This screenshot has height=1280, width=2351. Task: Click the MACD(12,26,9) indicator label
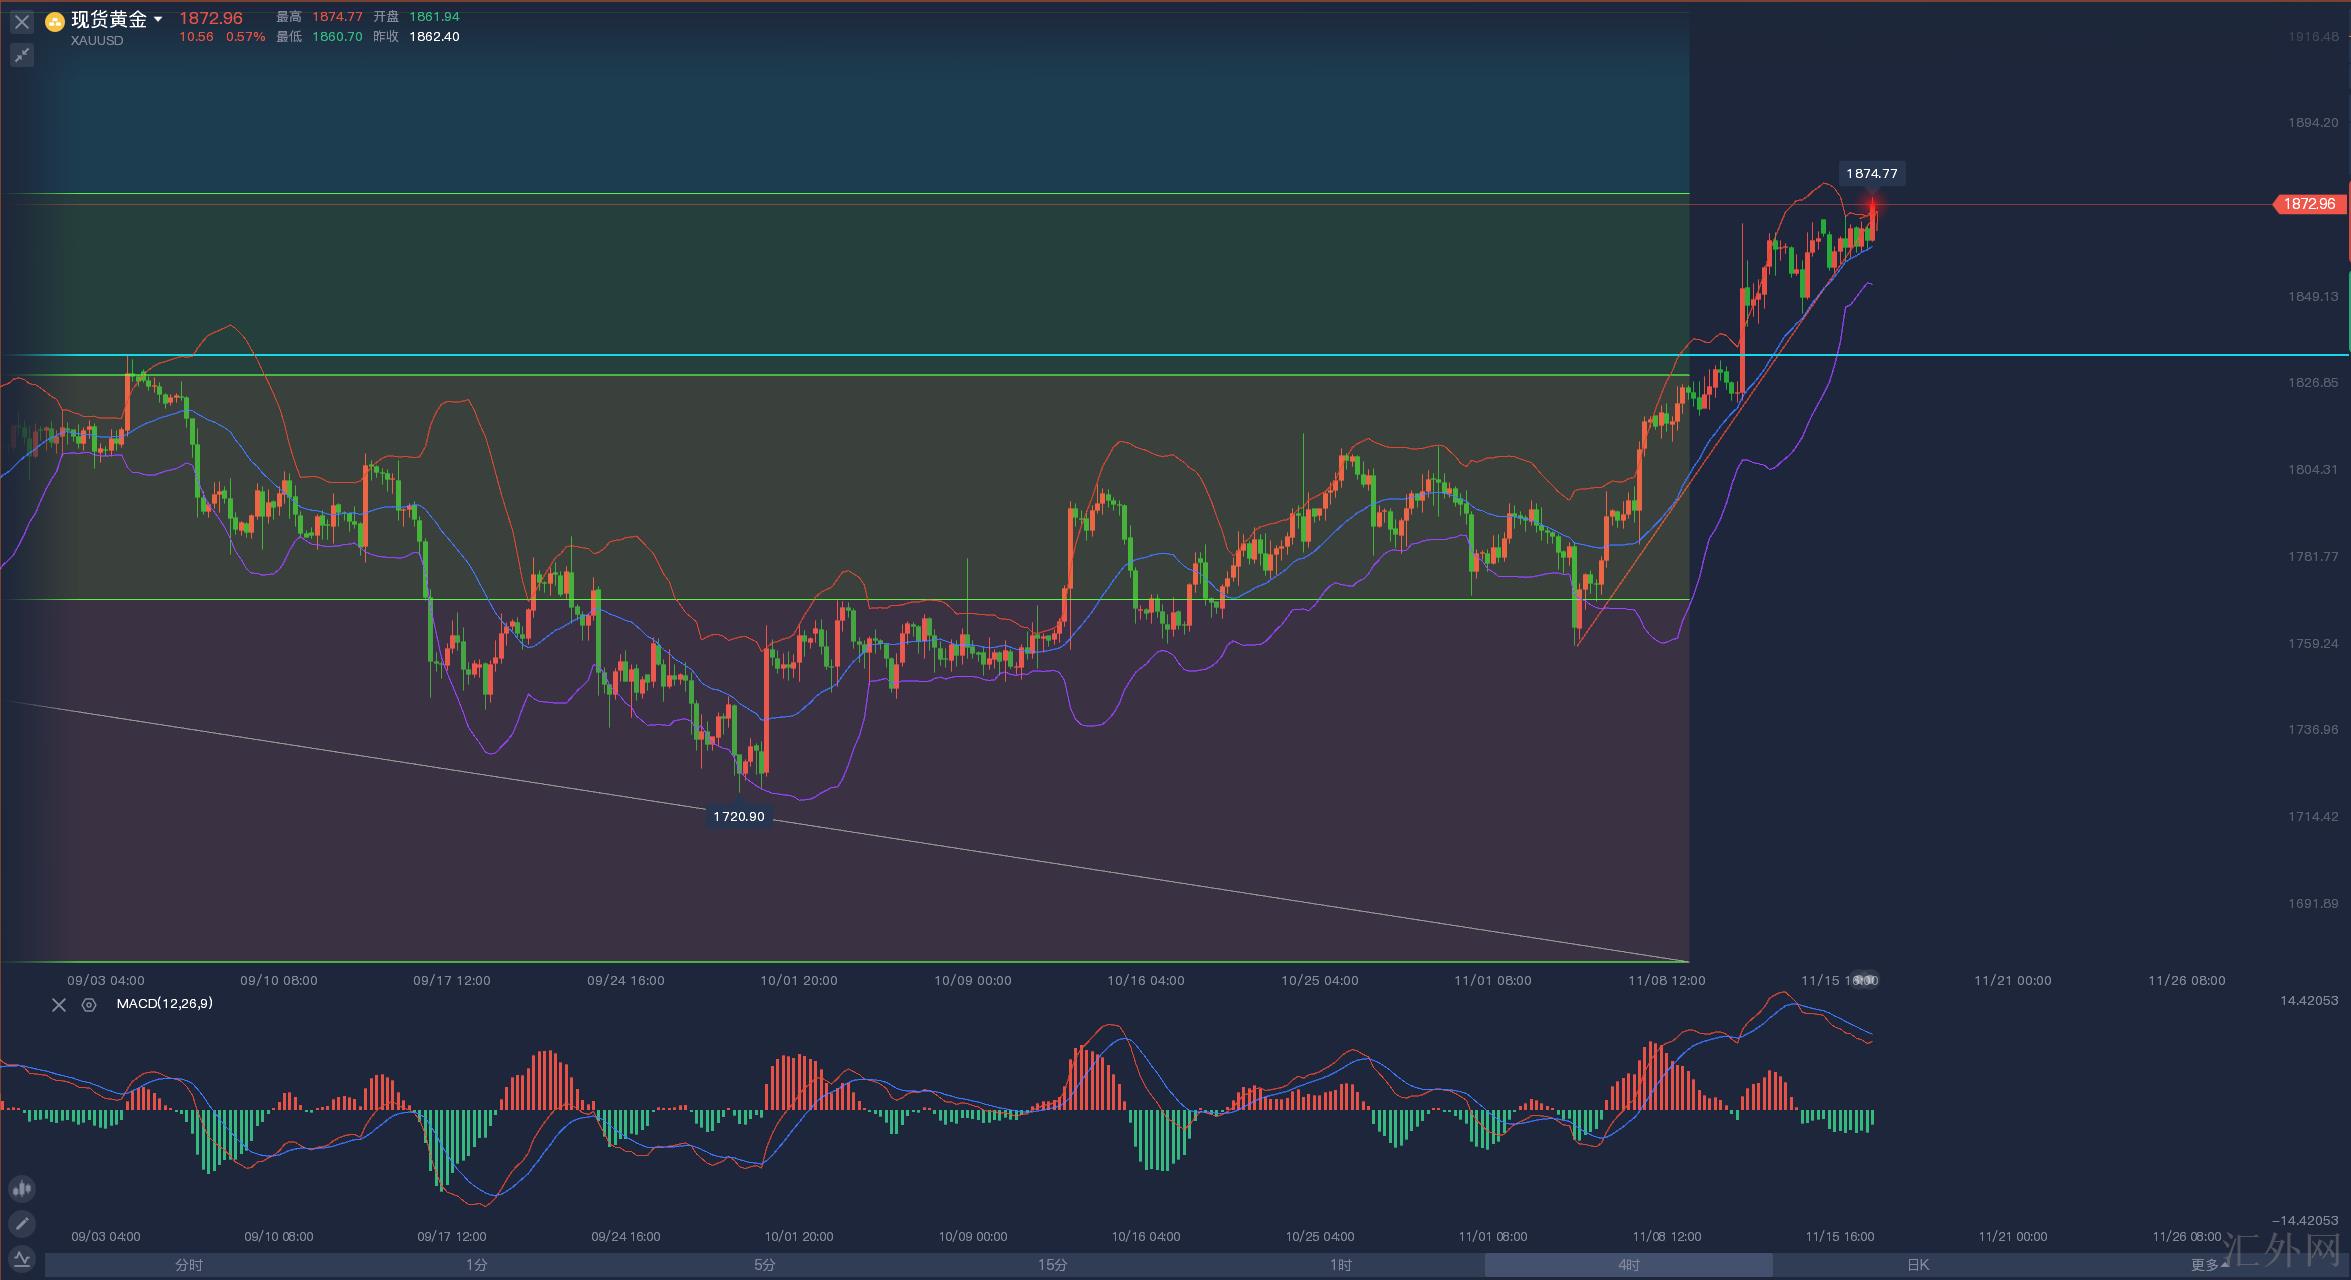(x=164, y=1003)
